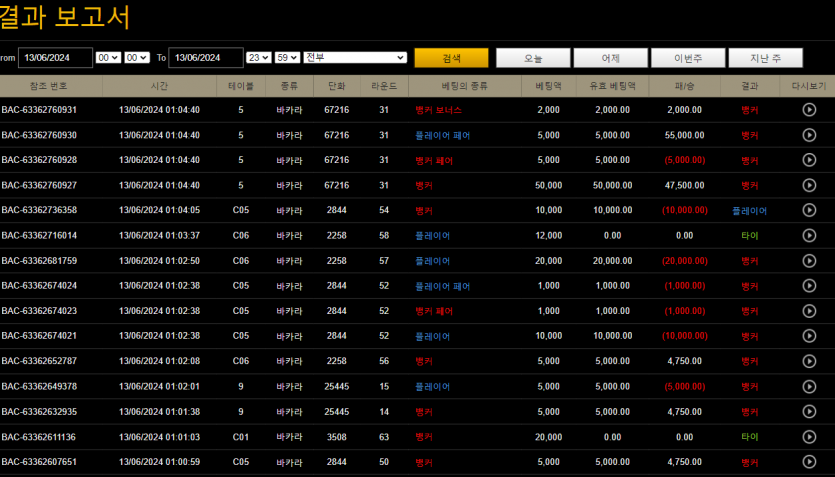Click the 유효 베팅액 column header
Screen dimensions: 835x477
pos(612,86)
